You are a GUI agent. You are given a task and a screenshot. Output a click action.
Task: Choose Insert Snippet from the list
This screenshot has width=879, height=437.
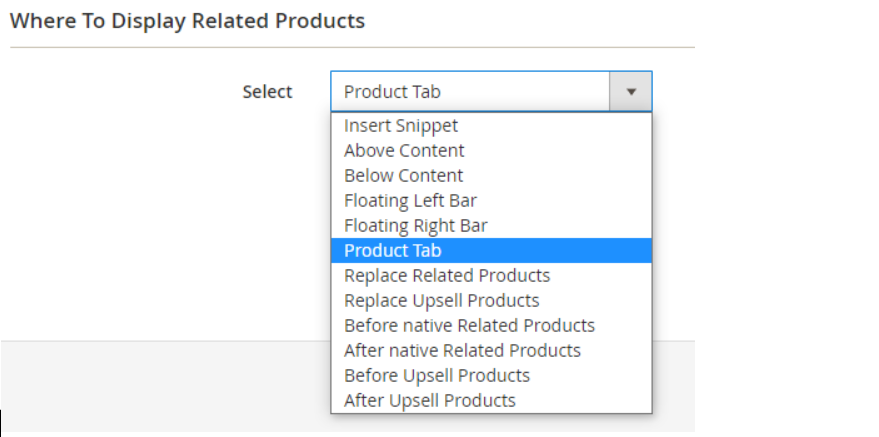click(401, 126)
